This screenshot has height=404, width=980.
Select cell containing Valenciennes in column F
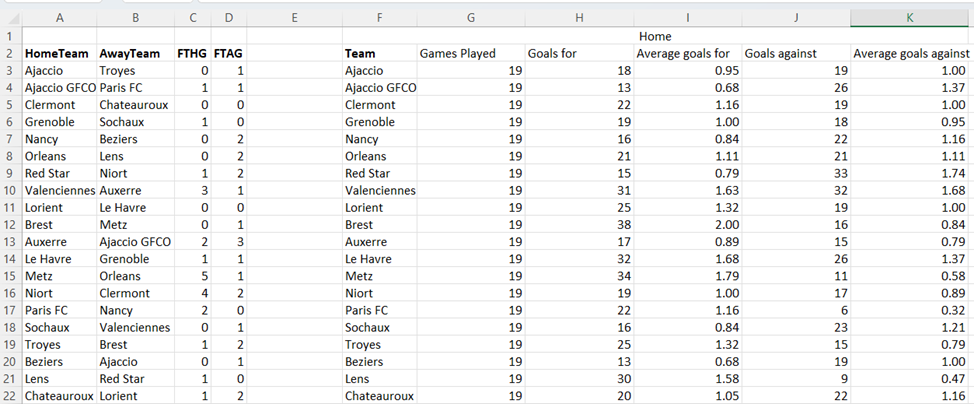(379, 191)
